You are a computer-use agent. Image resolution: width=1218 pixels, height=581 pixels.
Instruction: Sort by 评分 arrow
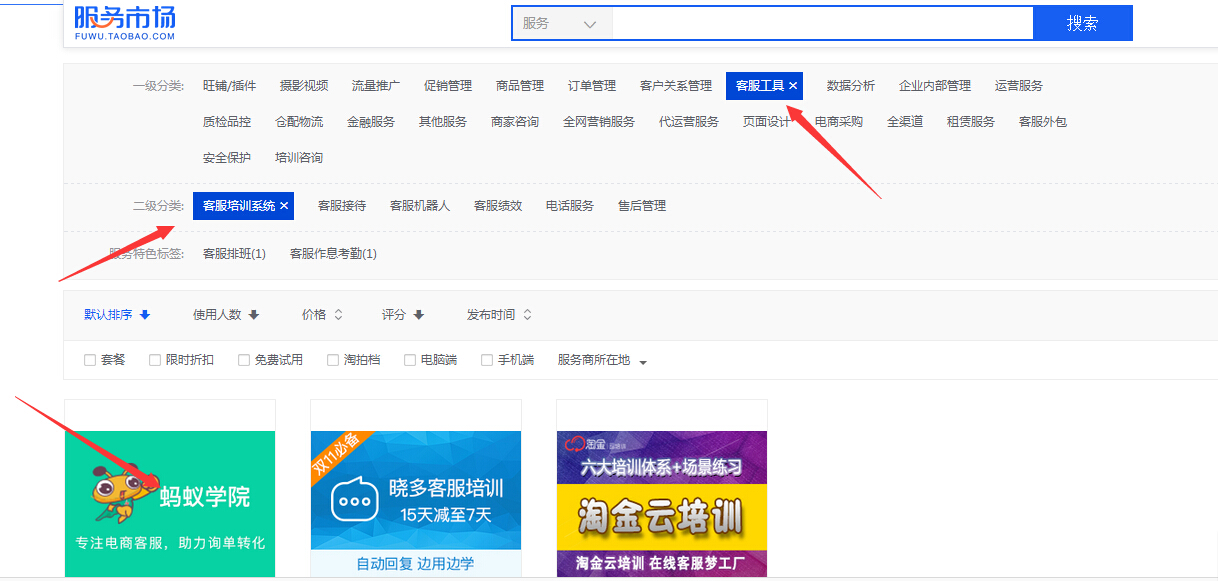click(419, 315)
